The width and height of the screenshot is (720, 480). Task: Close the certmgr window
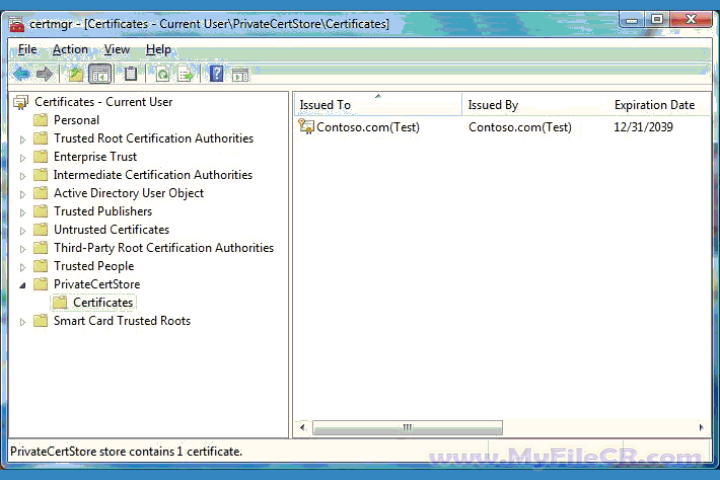pos(691,19)
